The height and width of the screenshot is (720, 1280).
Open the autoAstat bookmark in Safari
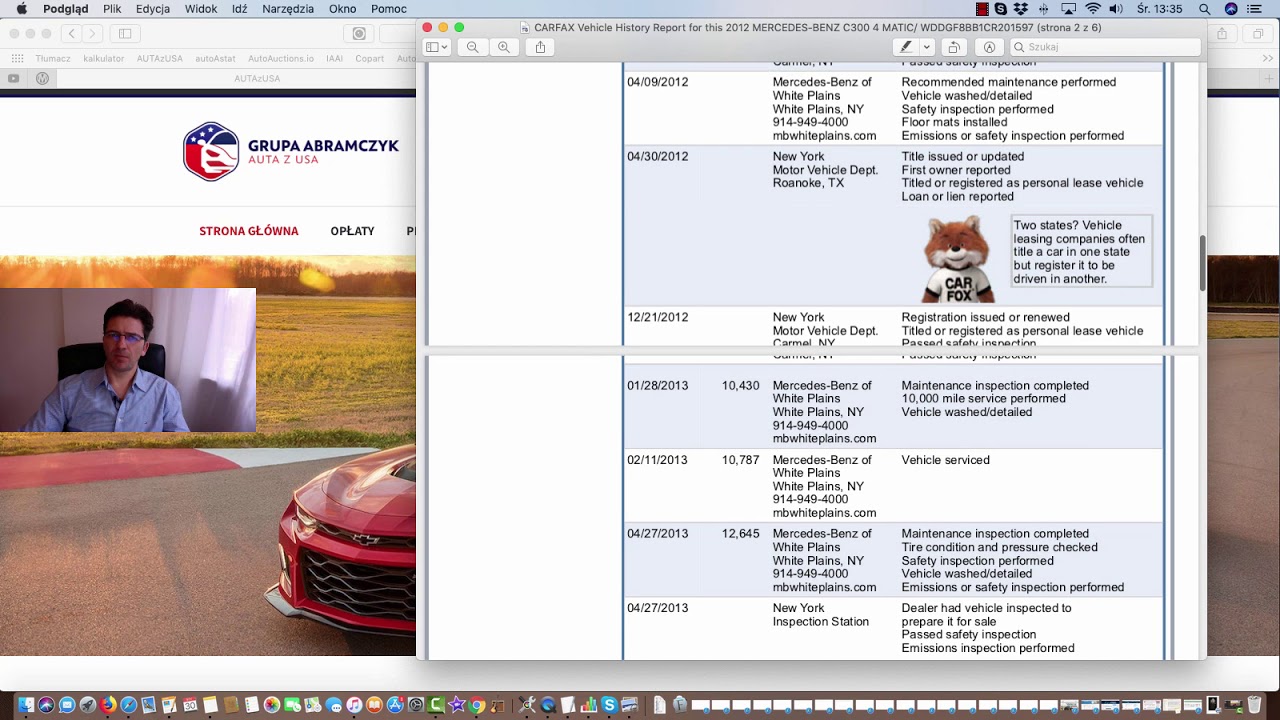tap(215, 59)
